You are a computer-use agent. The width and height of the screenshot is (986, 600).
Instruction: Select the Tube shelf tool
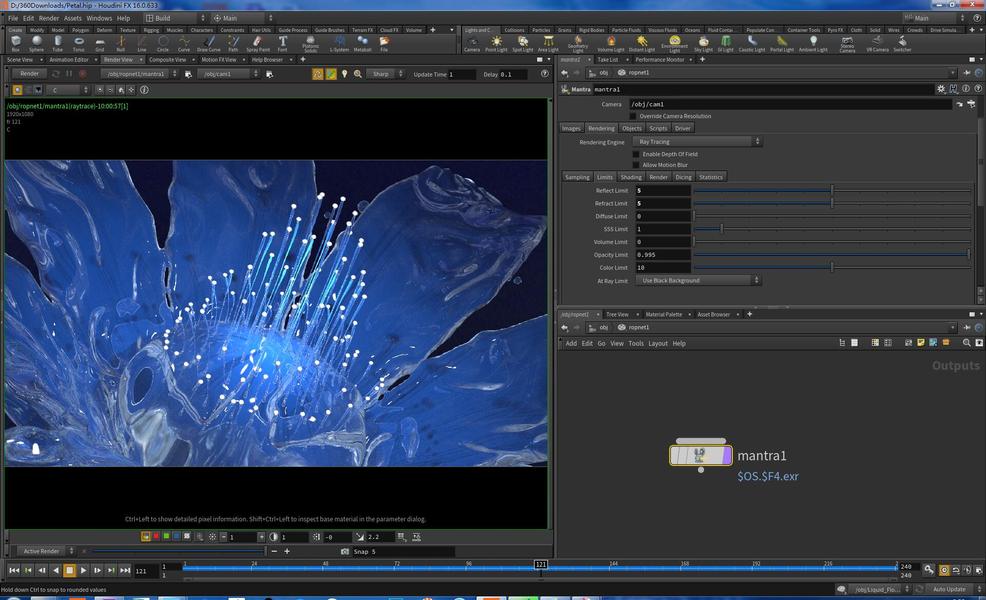[57, 43]
